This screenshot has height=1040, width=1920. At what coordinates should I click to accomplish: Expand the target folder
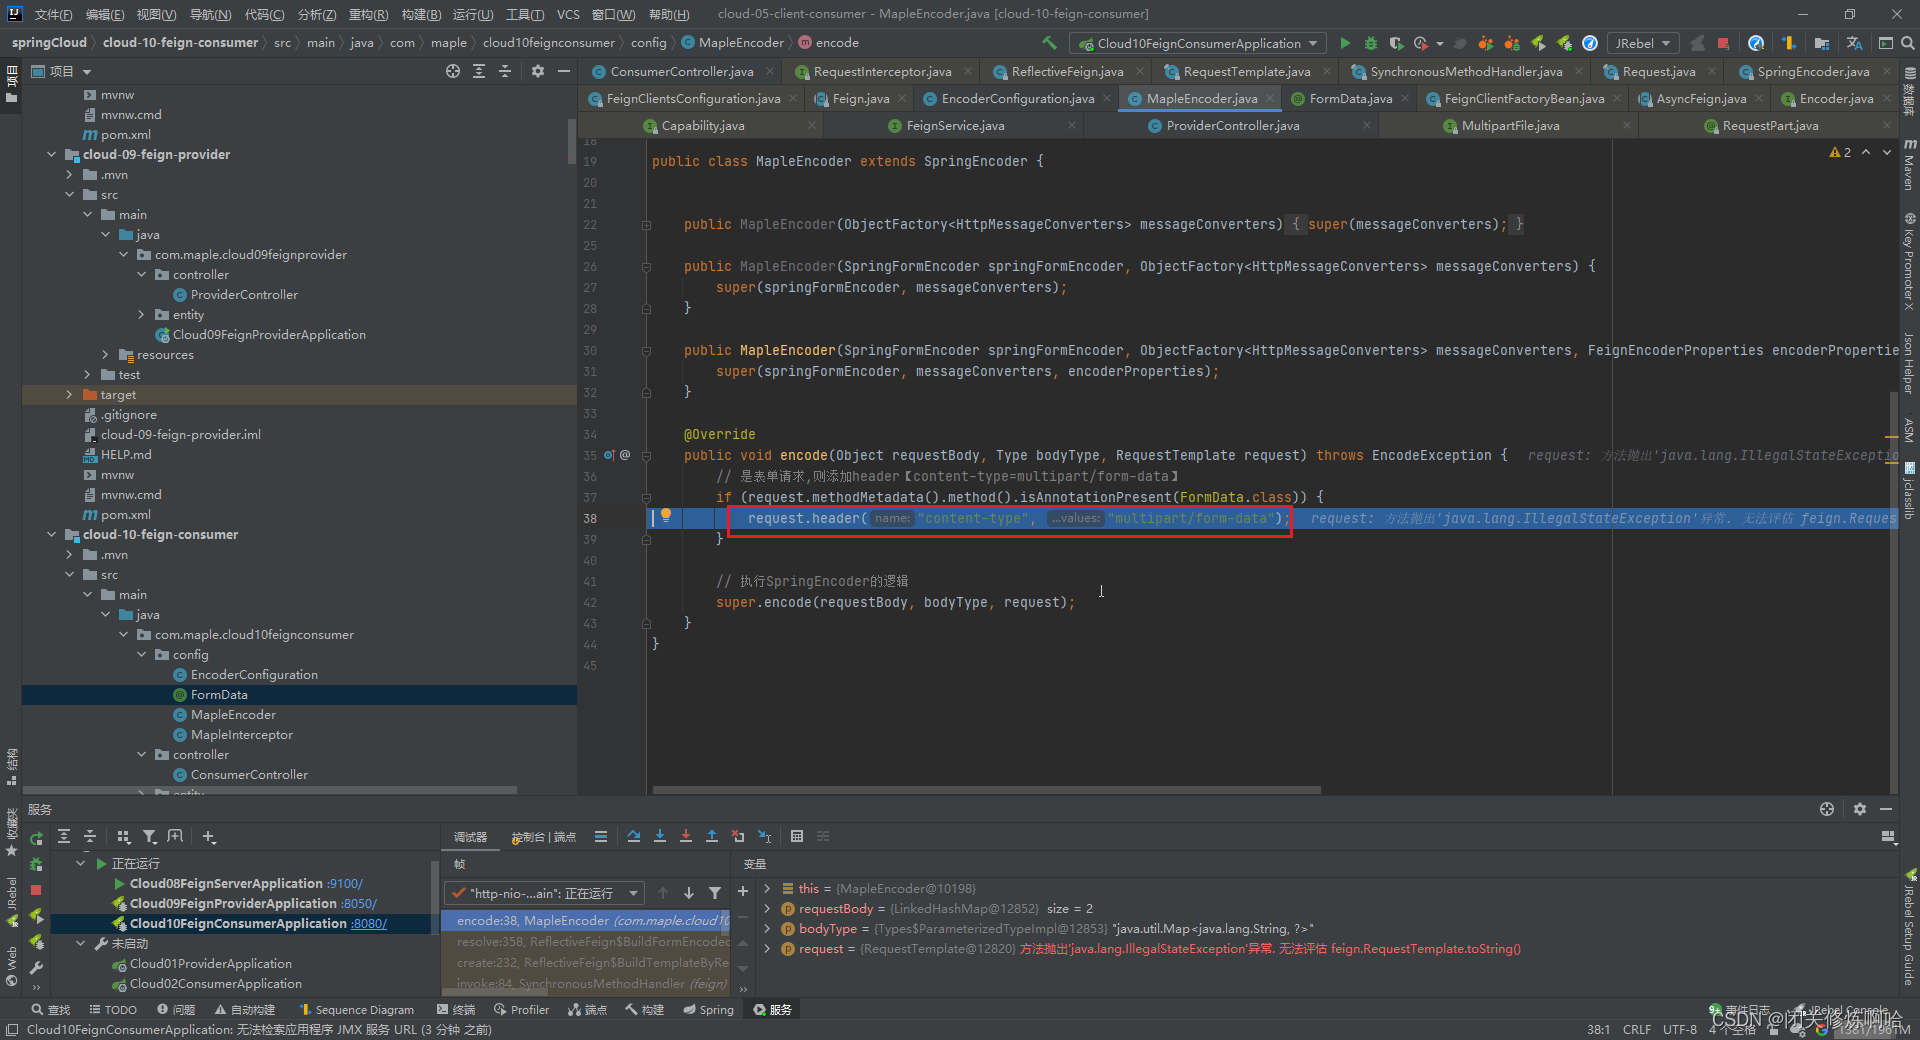[x=70, y=394]
